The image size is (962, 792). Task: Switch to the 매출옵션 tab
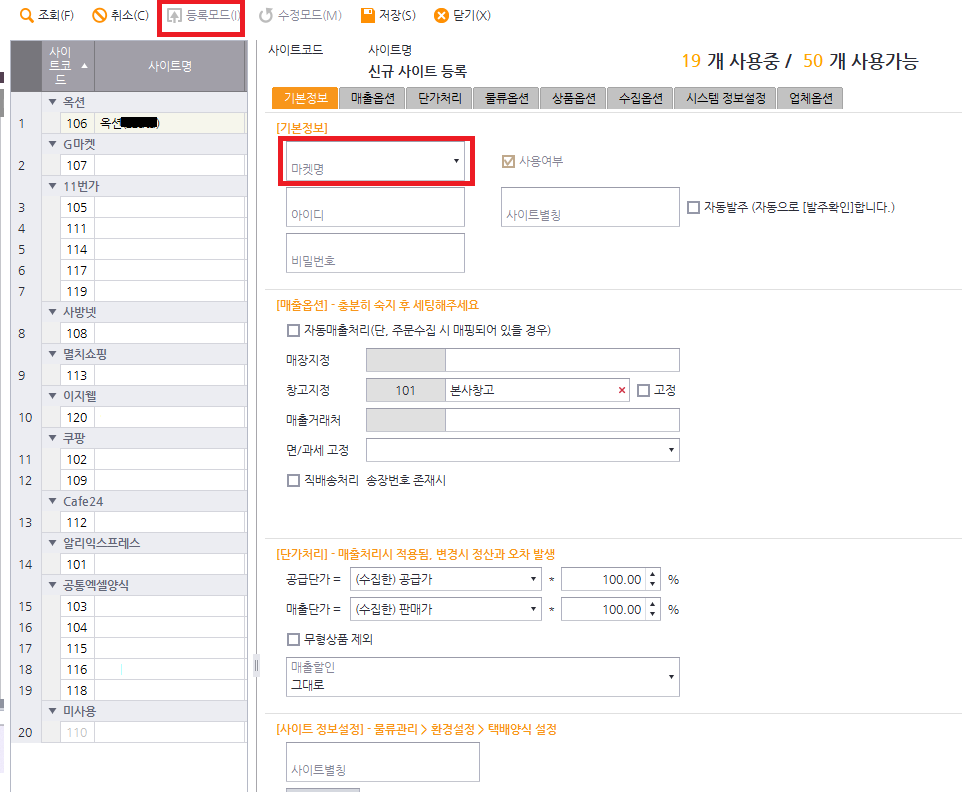tap(372, 98)
